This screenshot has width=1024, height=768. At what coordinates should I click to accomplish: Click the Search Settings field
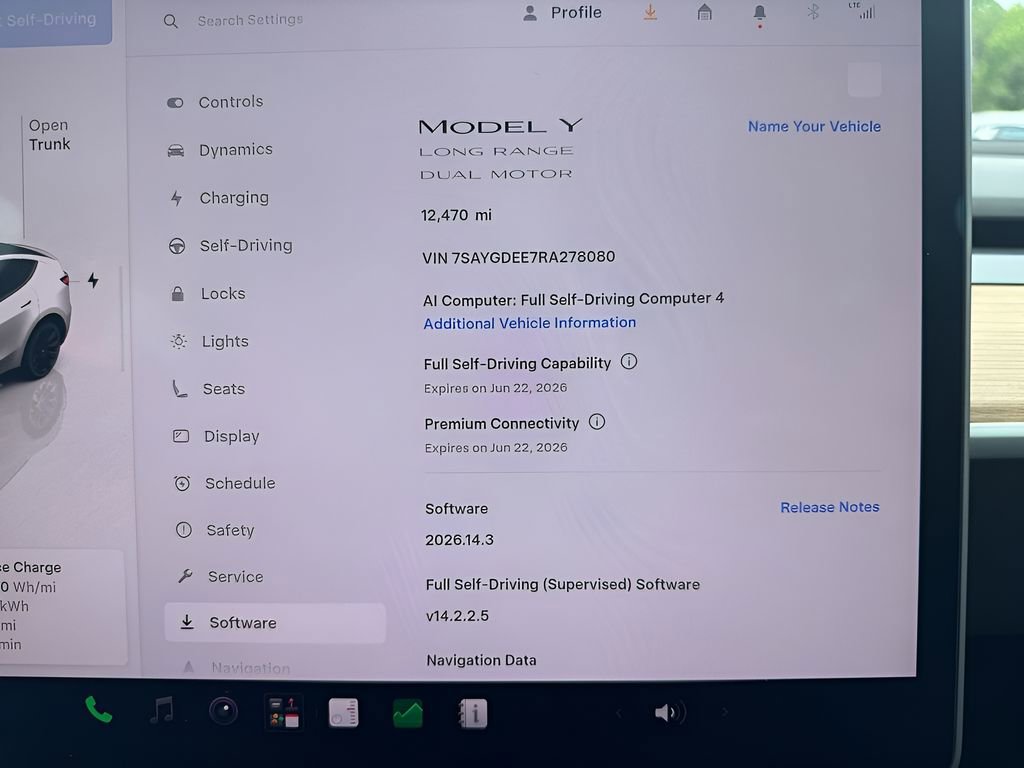click(x=250, y=20)
